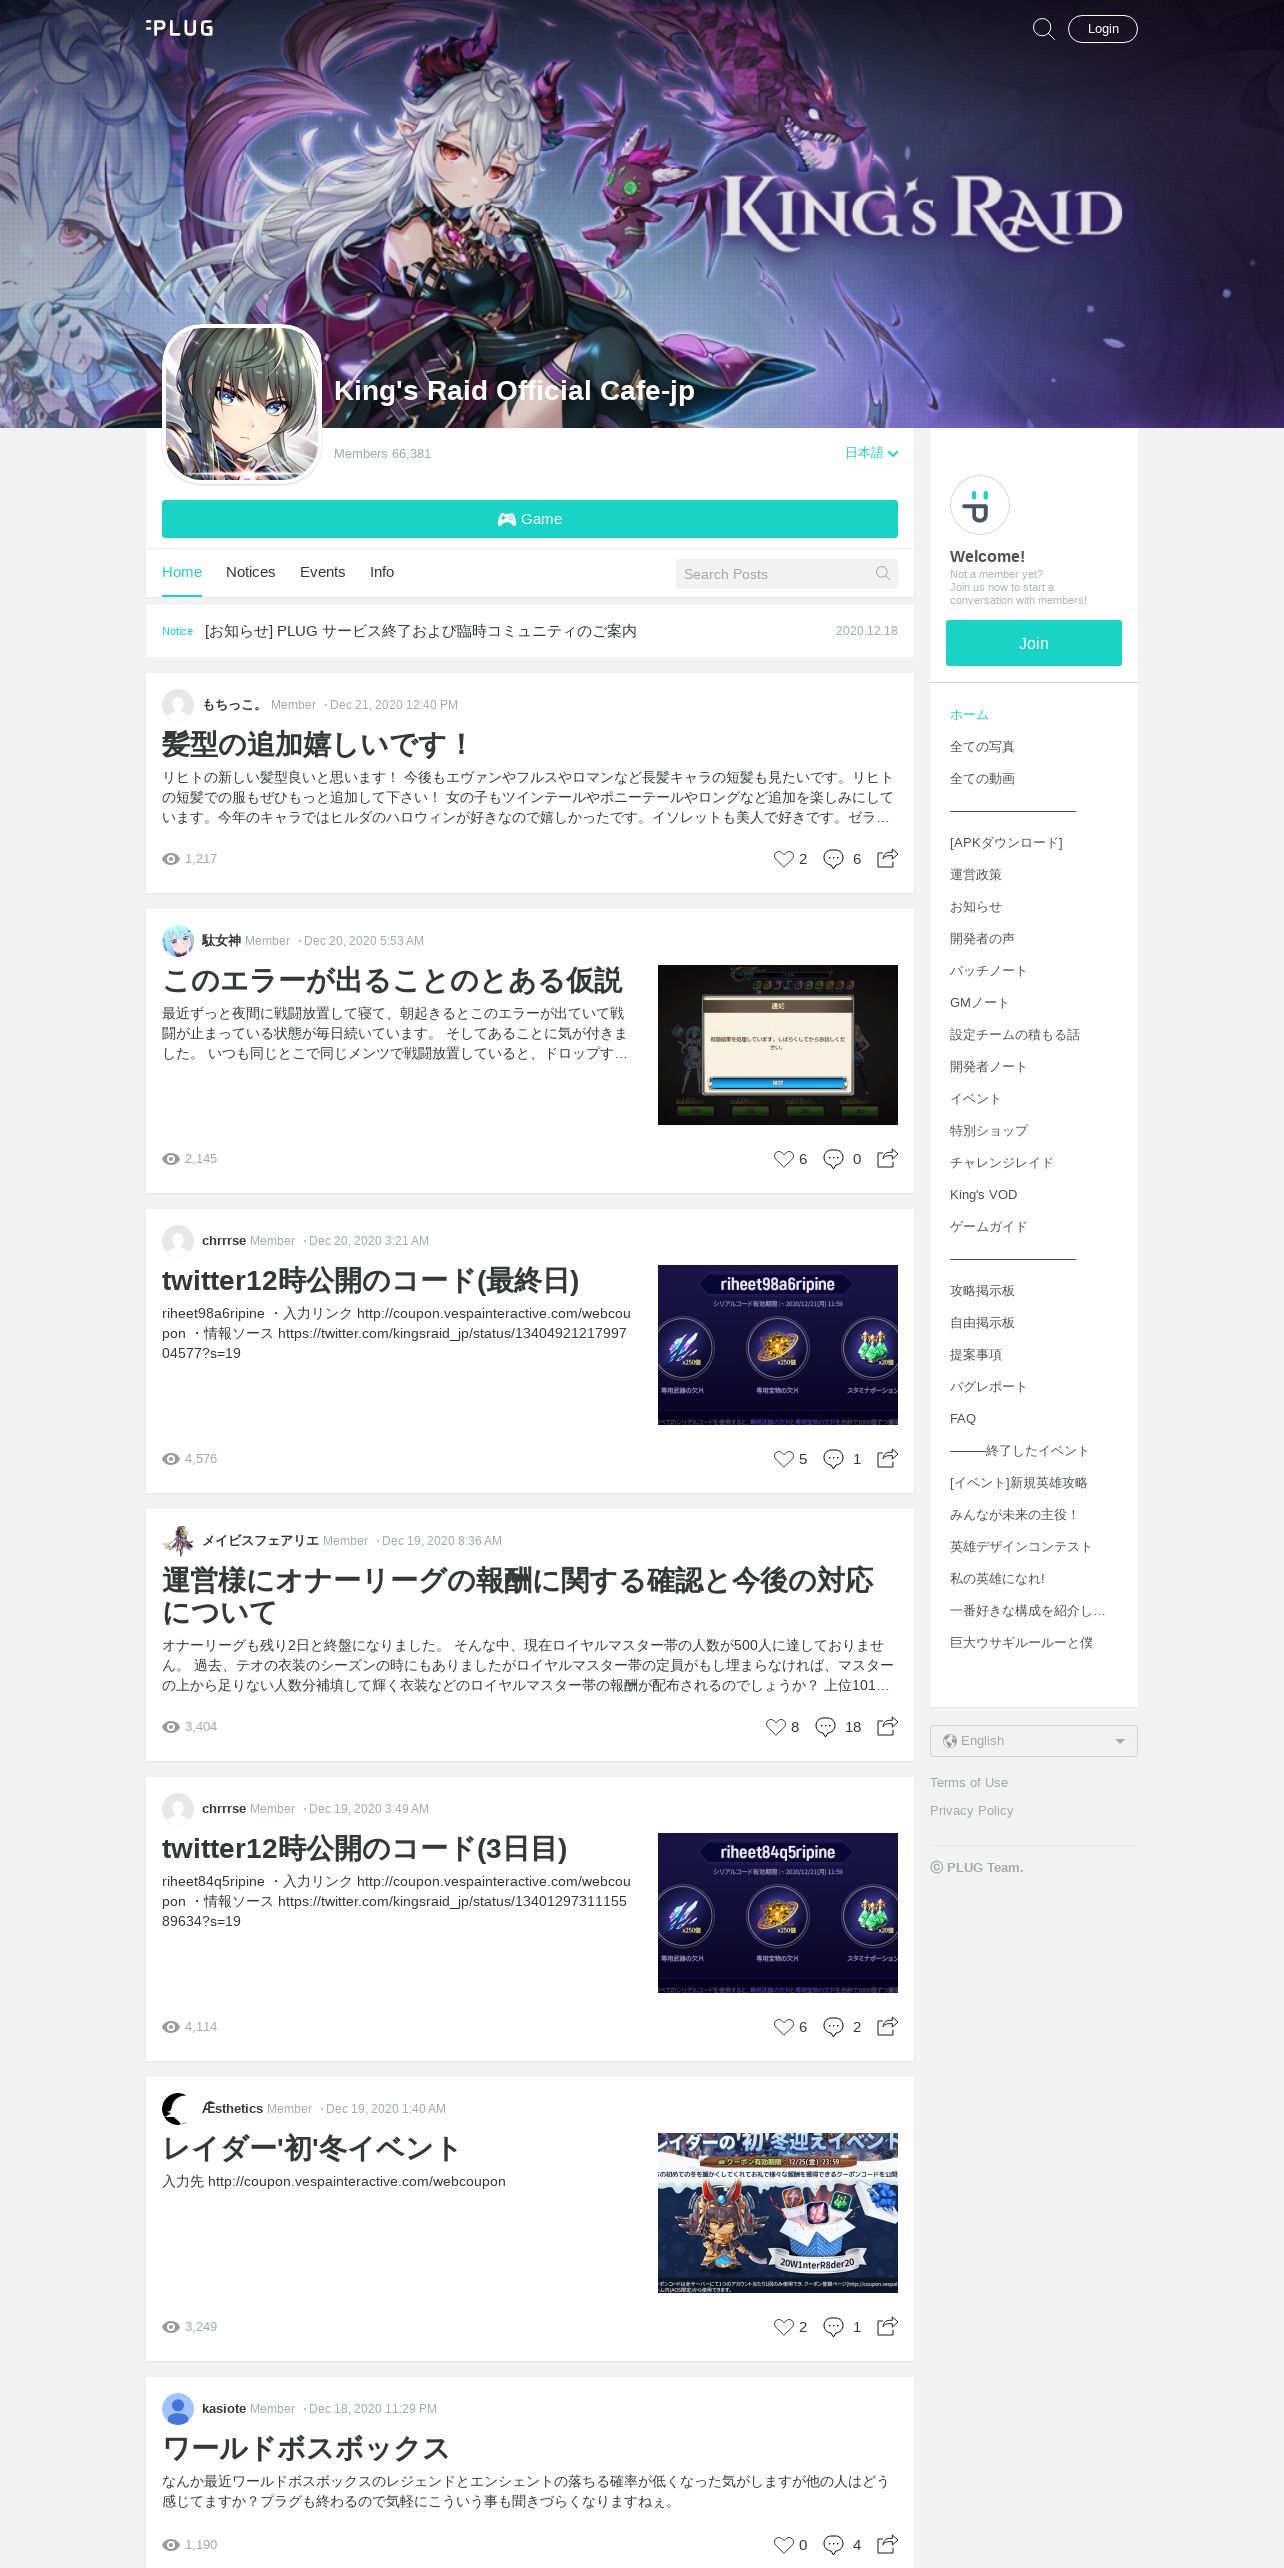Open the search magnifier in the header

(1043, 29)
